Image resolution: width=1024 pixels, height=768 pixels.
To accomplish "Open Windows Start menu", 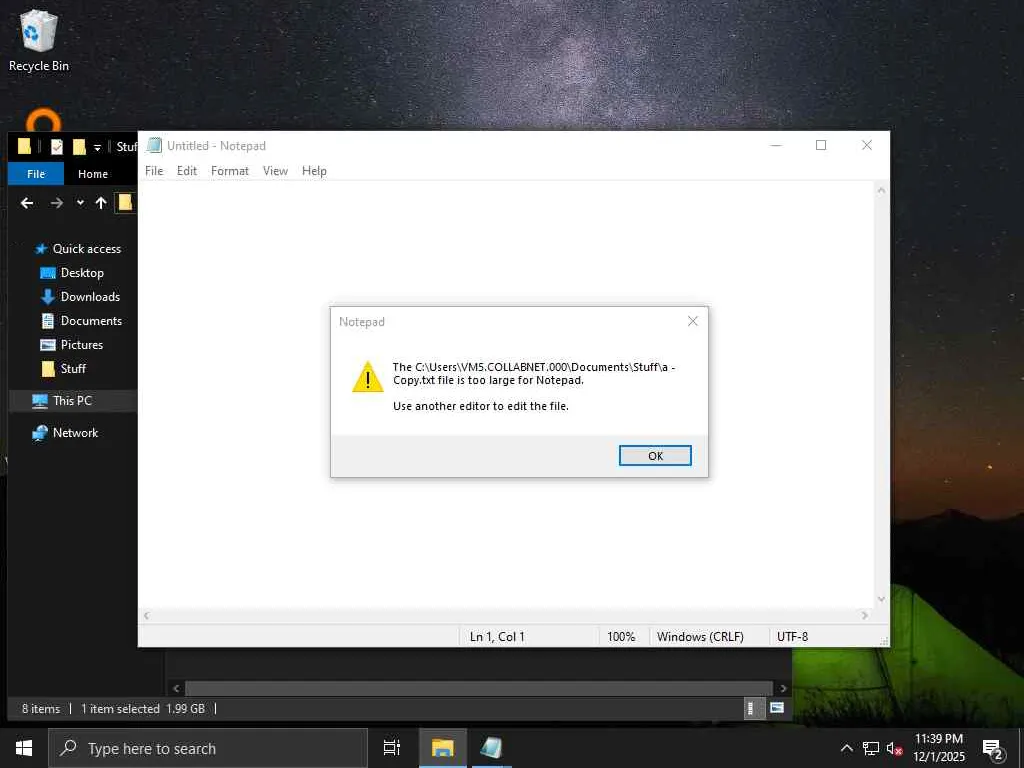I will point(24,748).
